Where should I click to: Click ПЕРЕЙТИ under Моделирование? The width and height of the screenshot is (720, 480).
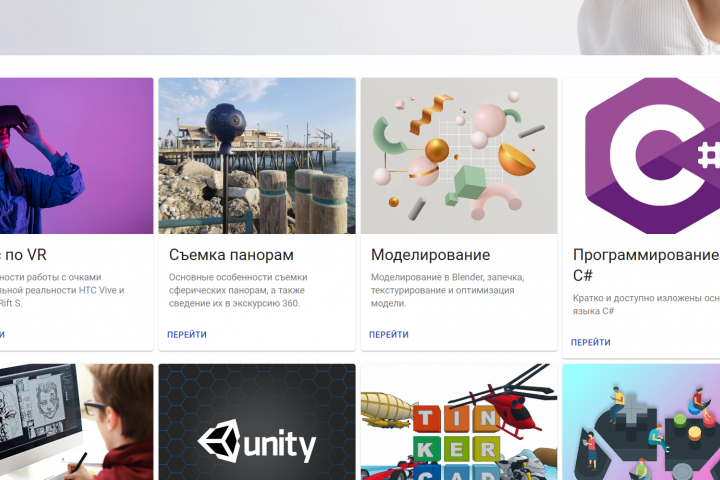(x=389, y=335)
